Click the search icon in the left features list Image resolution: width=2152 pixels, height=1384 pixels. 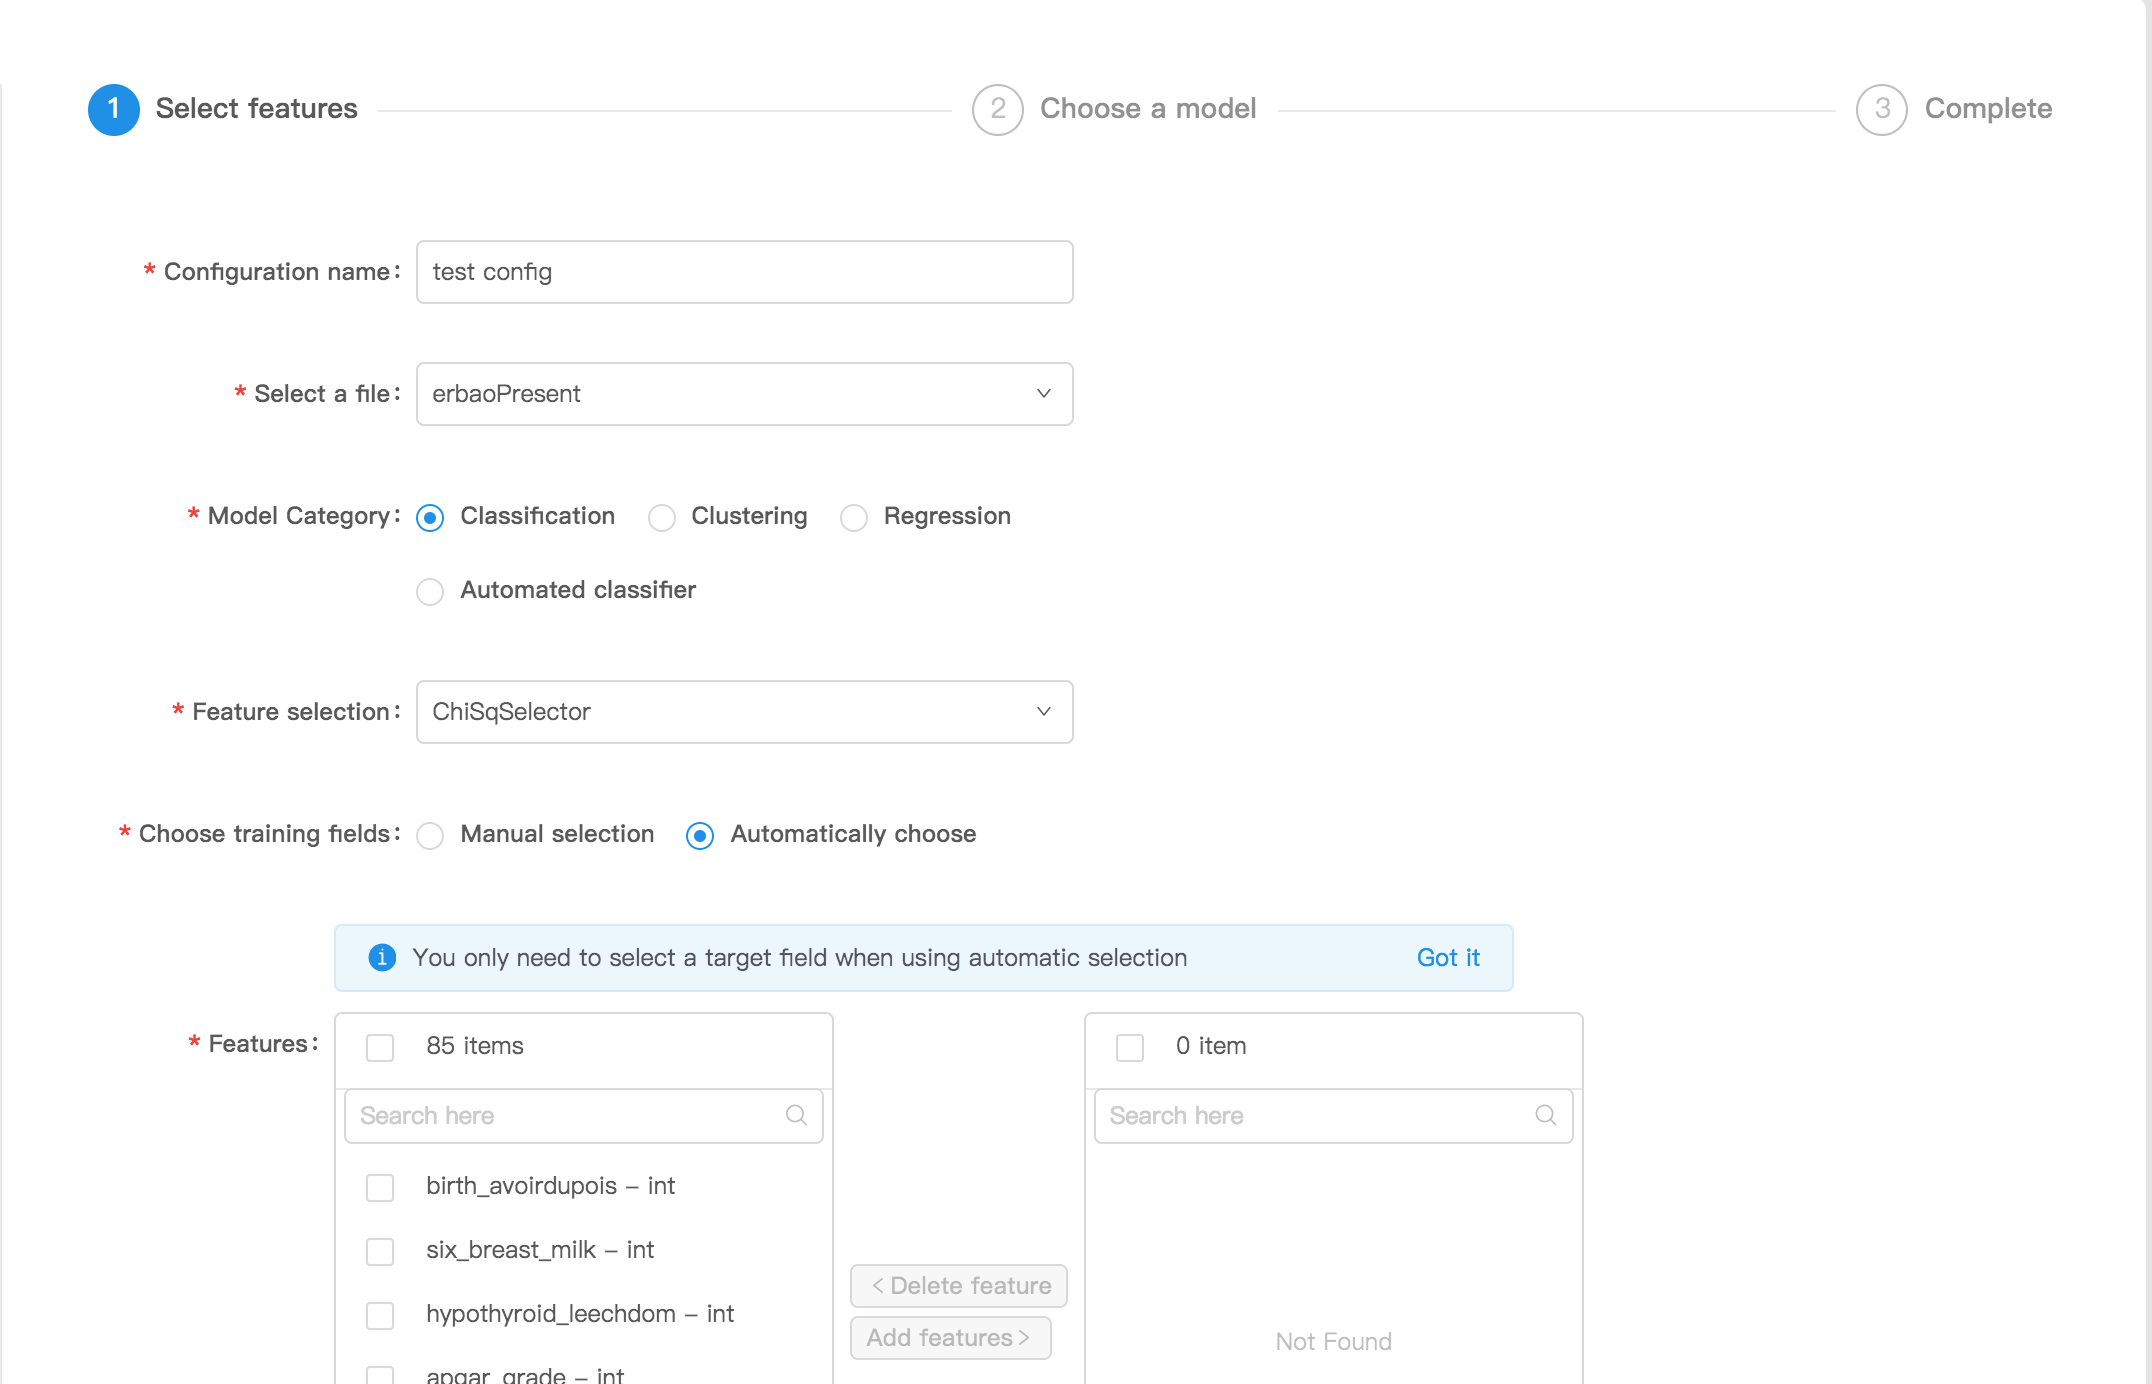[796, 1115]
